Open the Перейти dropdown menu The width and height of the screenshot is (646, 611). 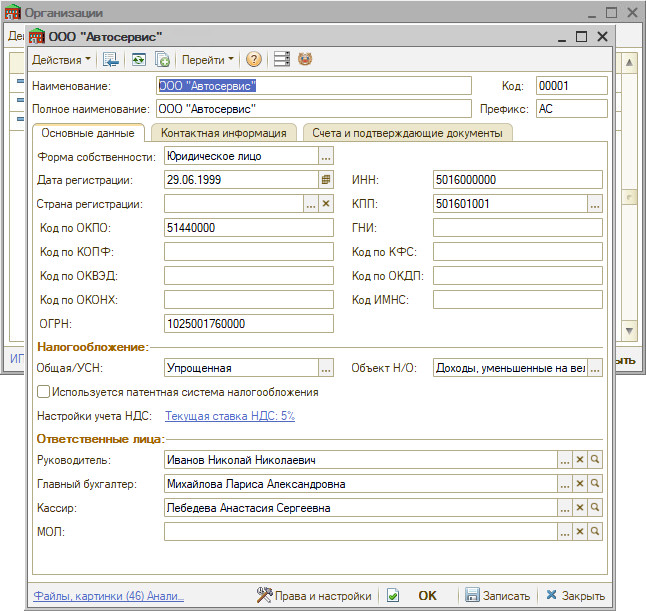point(208,60)
